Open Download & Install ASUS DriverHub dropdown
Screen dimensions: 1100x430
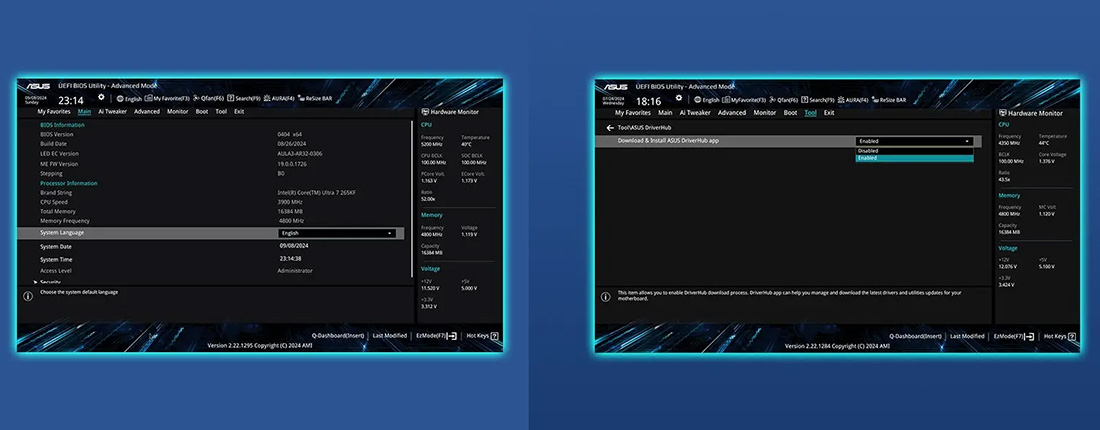click(915, 141)
